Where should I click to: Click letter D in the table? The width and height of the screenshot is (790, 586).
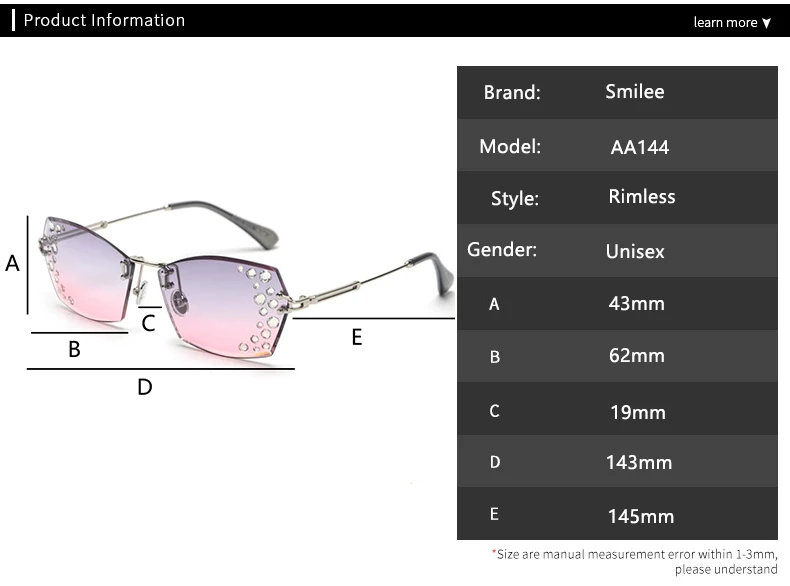(495, 462)
